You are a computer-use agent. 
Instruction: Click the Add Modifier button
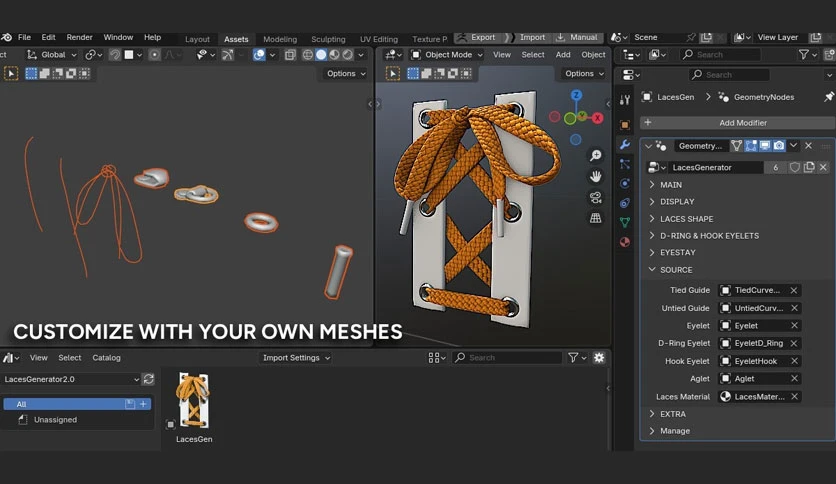click(738, 123)
